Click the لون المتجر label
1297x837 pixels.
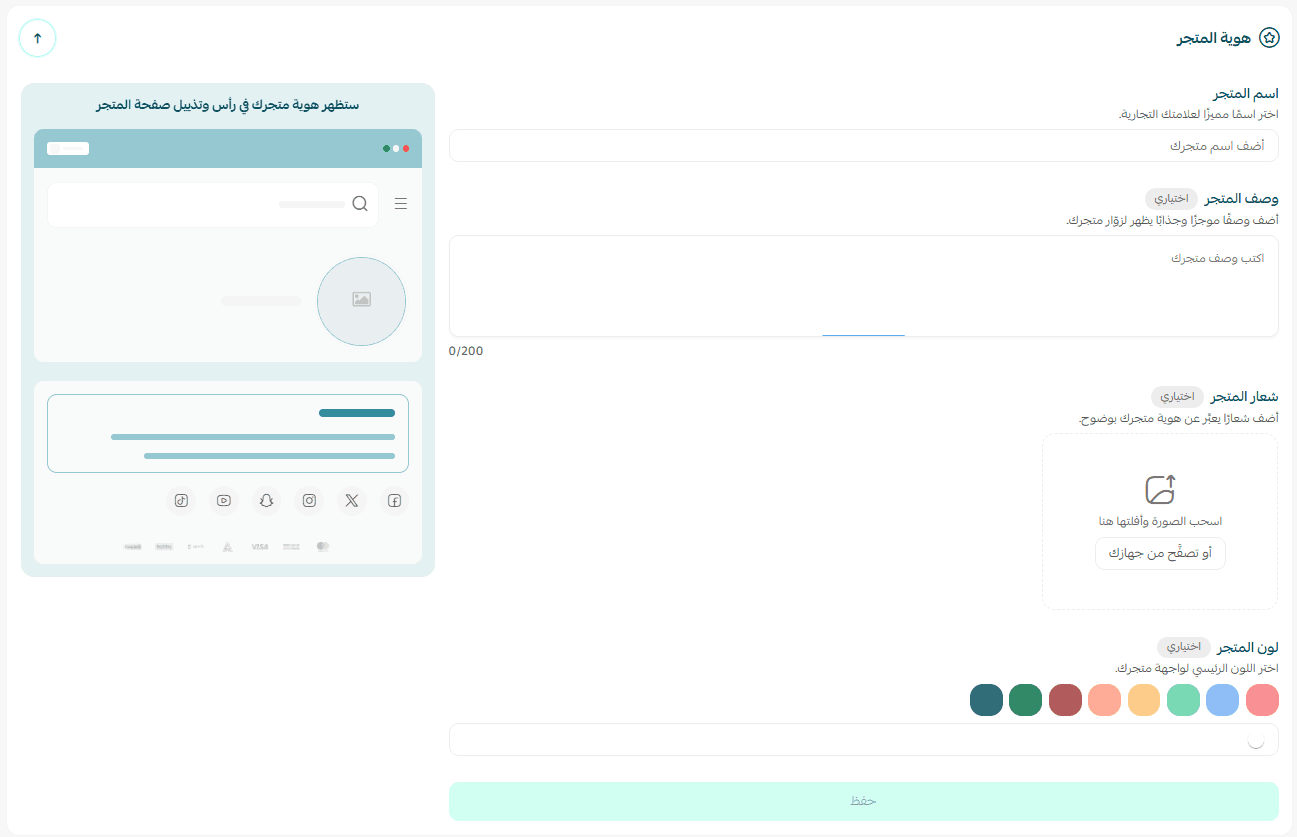click(1248, 647)
